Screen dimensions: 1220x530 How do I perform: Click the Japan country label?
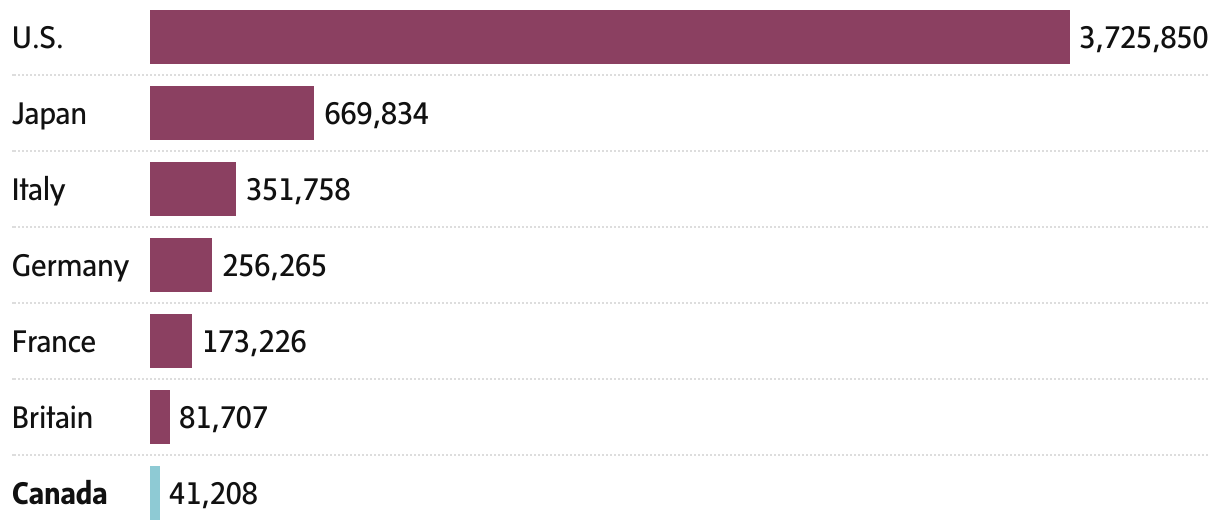point(49,114)
